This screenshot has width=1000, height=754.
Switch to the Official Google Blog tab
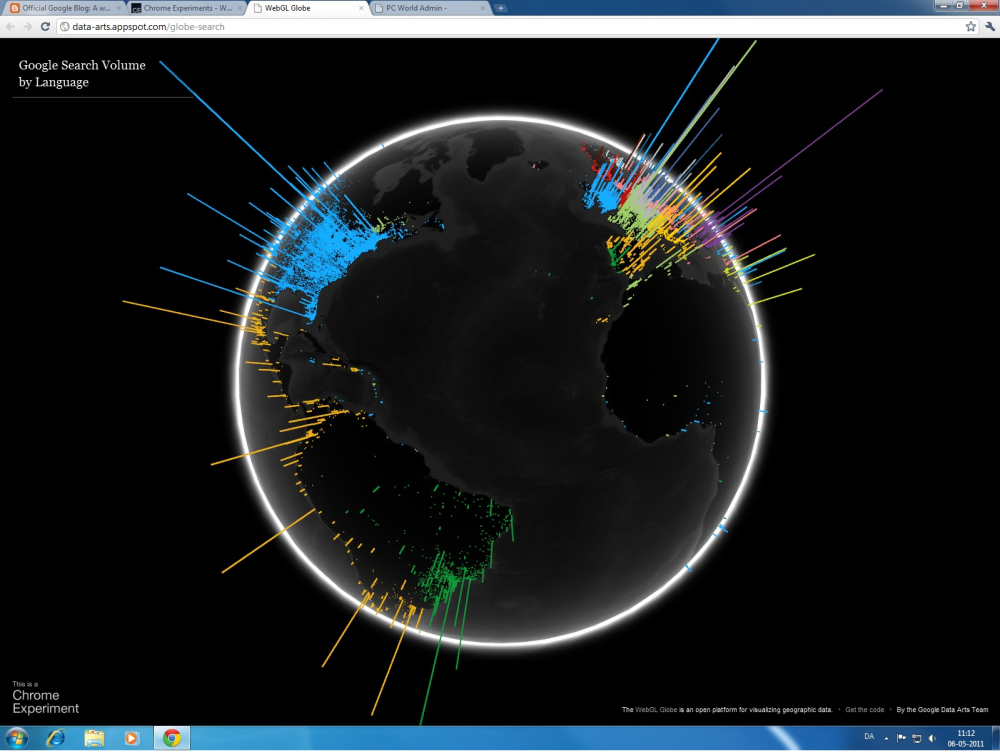[x=64, y=8]
